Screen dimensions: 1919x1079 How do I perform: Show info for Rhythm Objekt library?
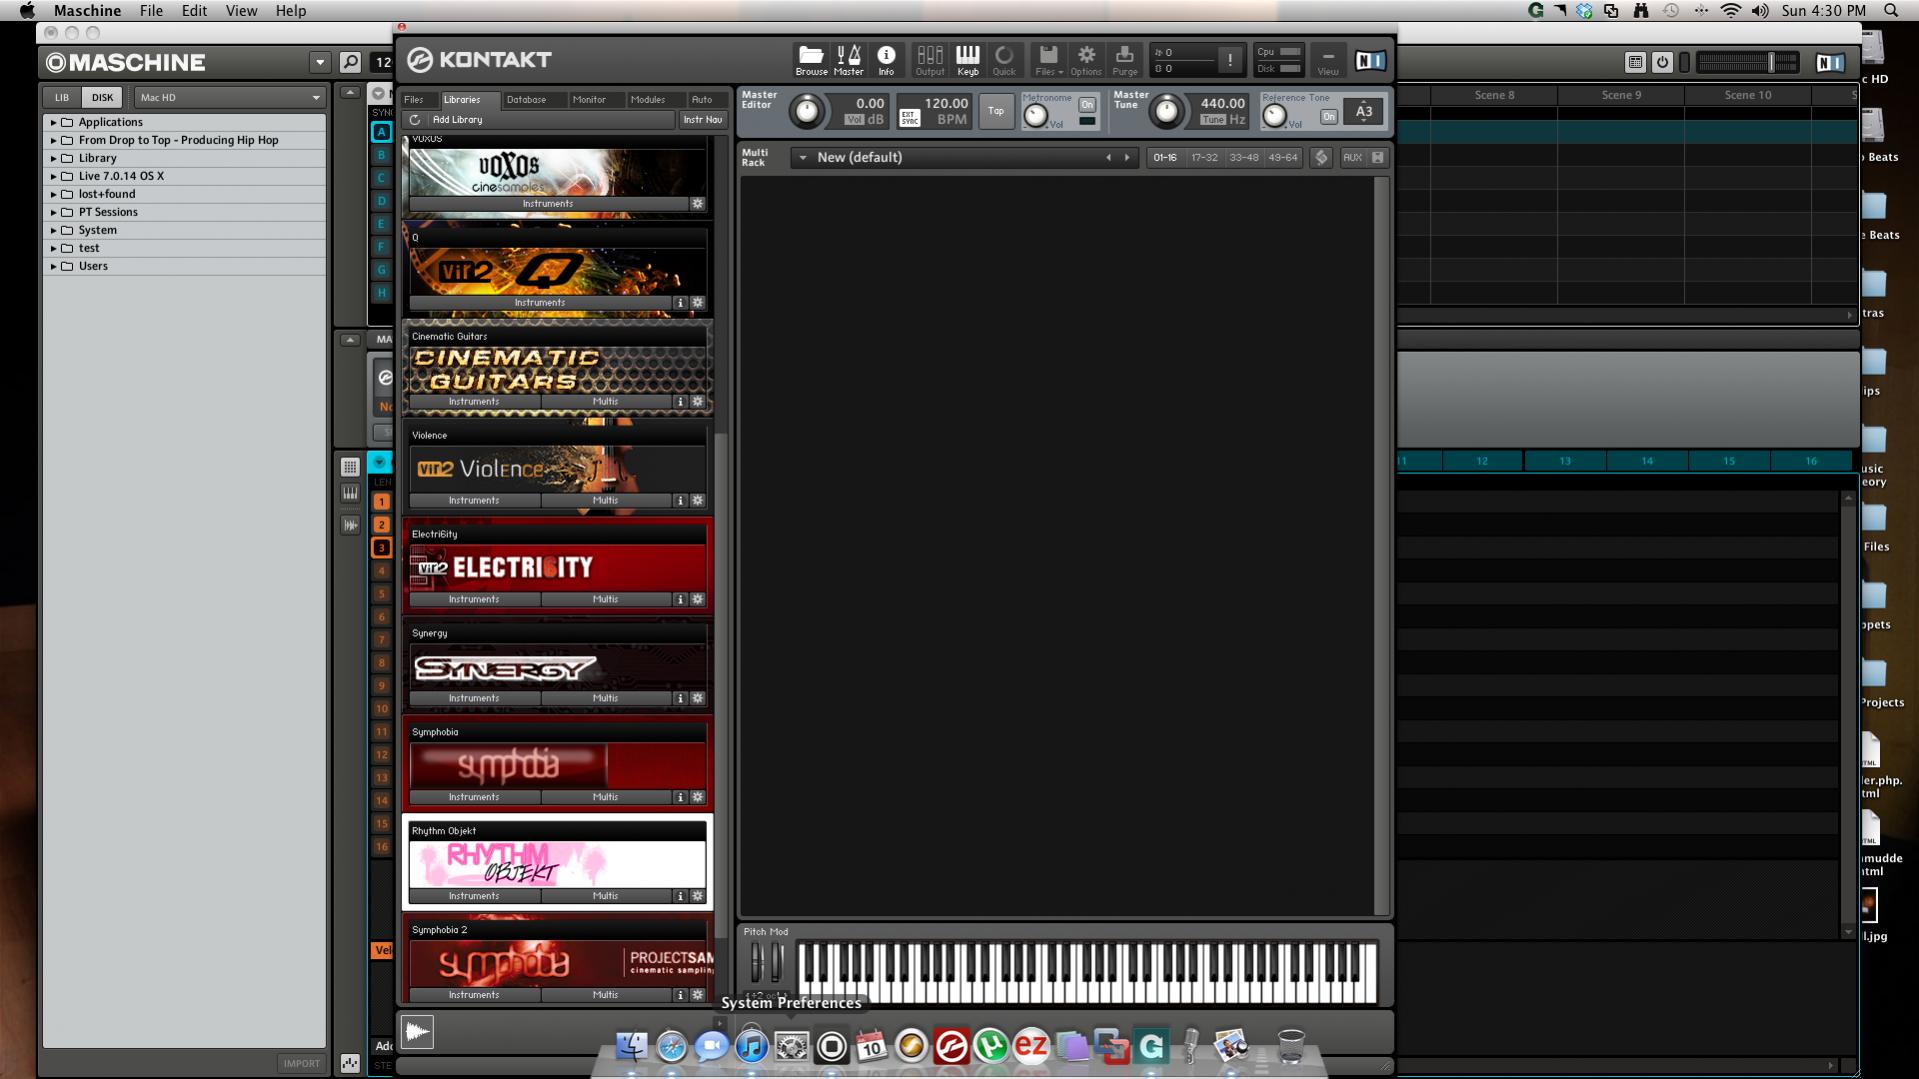click(x=680, y=897)
